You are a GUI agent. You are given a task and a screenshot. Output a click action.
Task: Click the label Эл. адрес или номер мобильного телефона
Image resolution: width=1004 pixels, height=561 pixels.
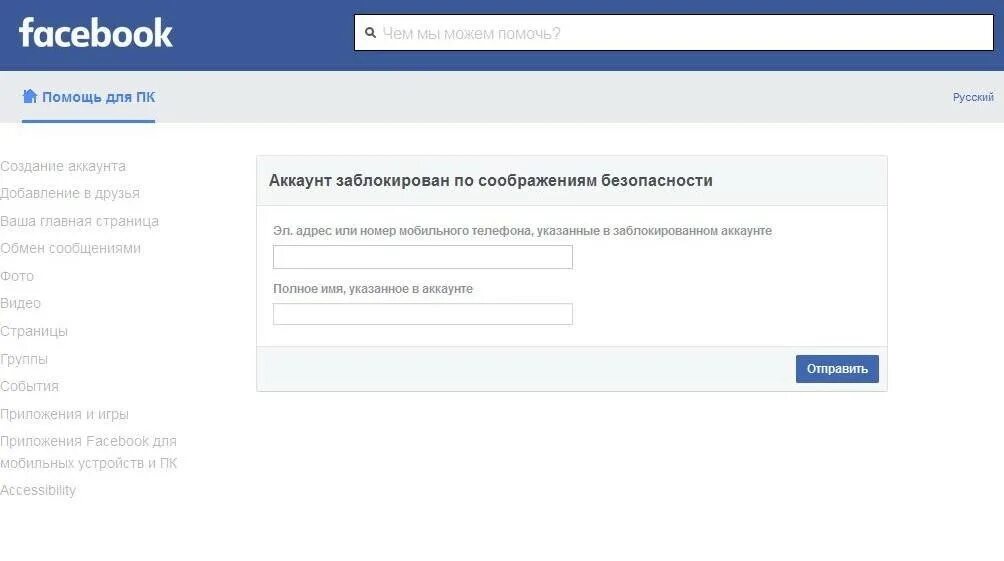tap(522, 231)
